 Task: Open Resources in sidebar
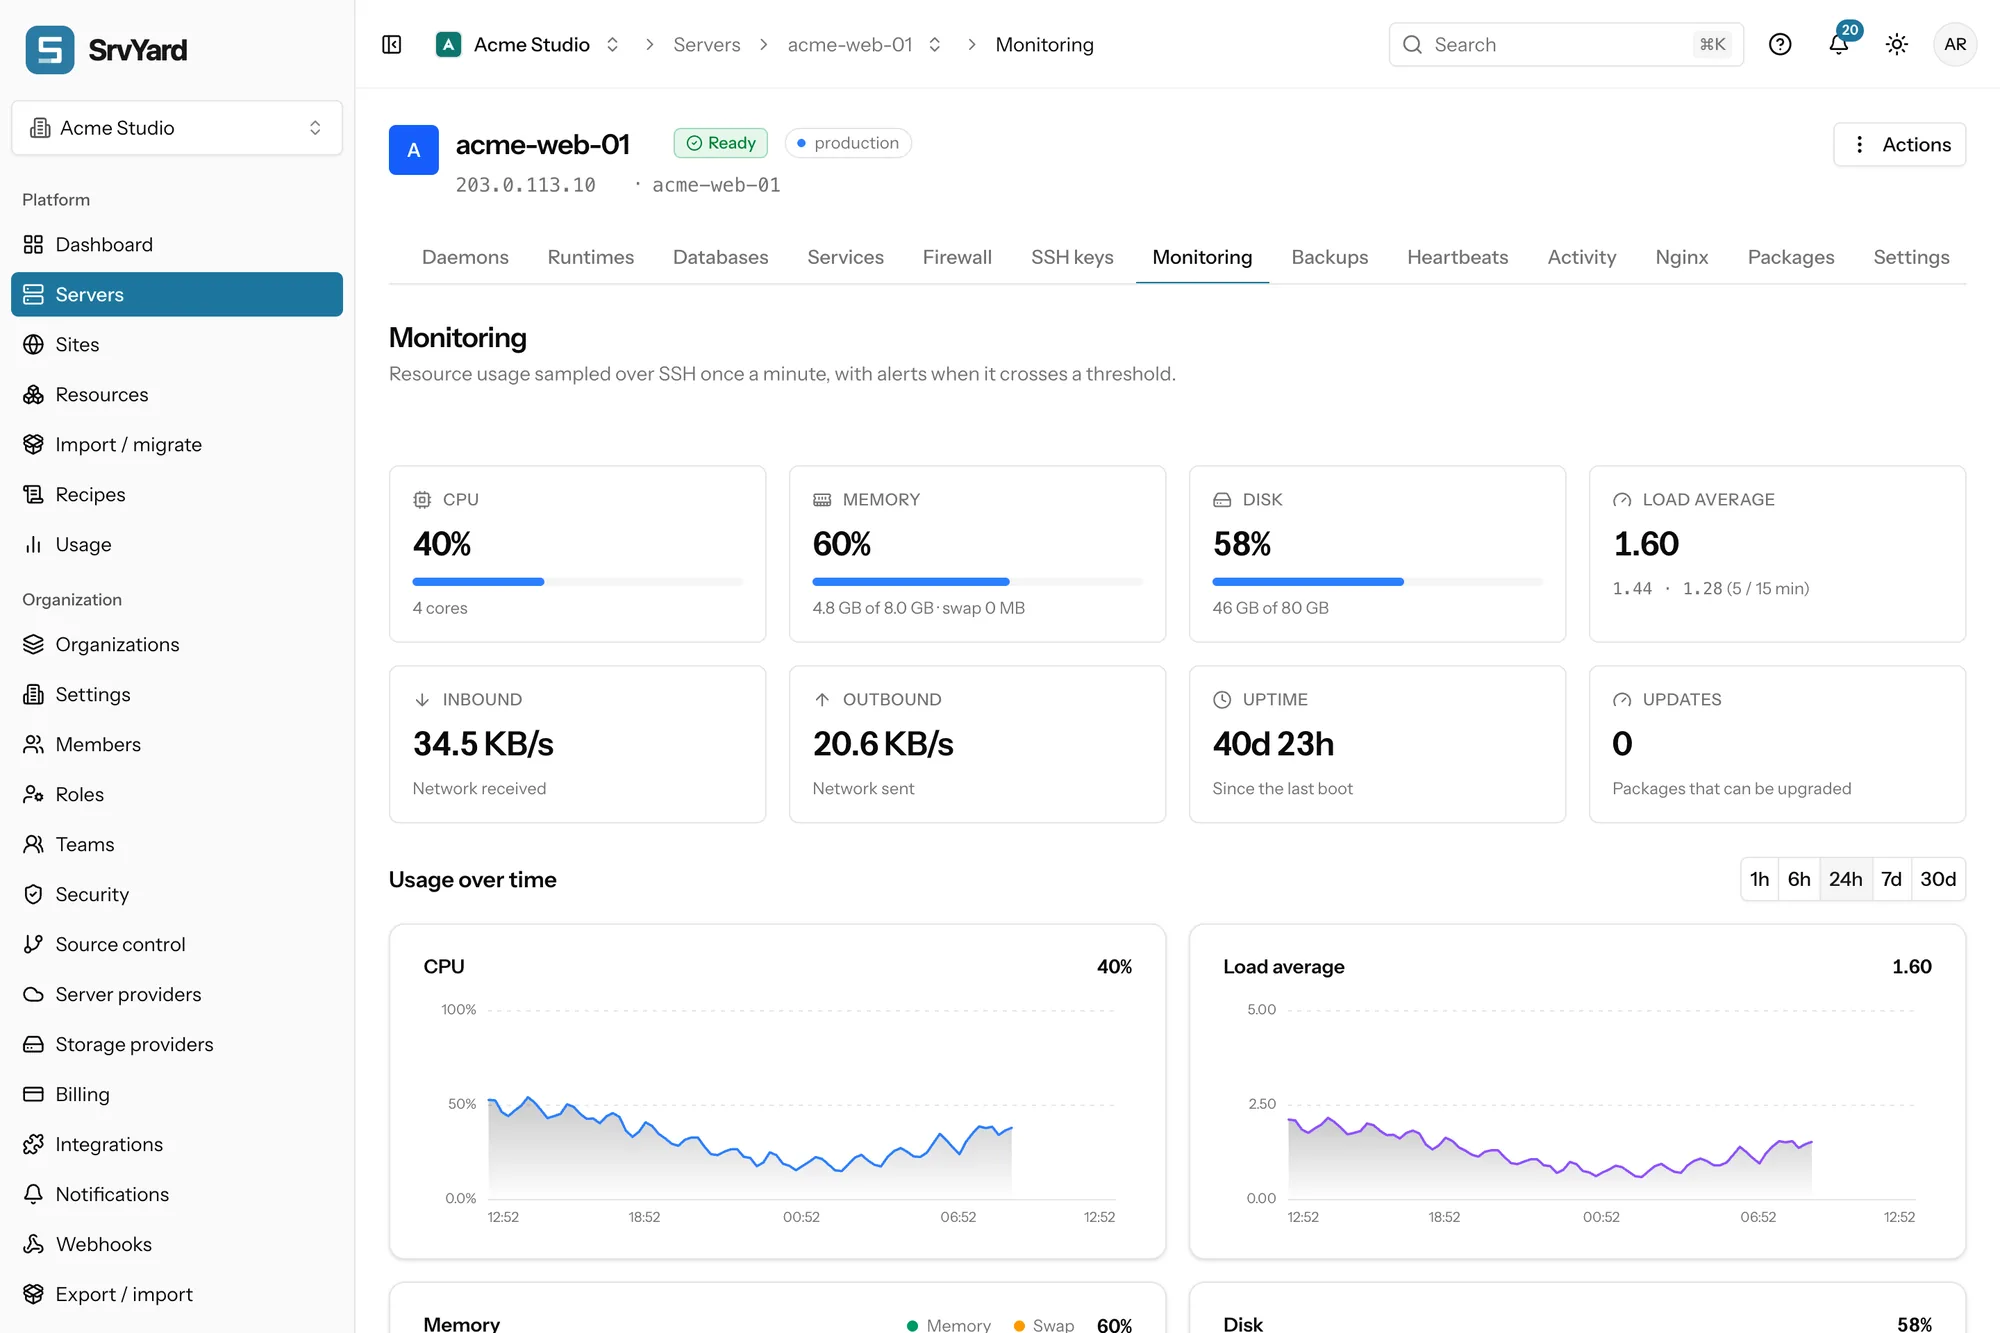(177, 395)
